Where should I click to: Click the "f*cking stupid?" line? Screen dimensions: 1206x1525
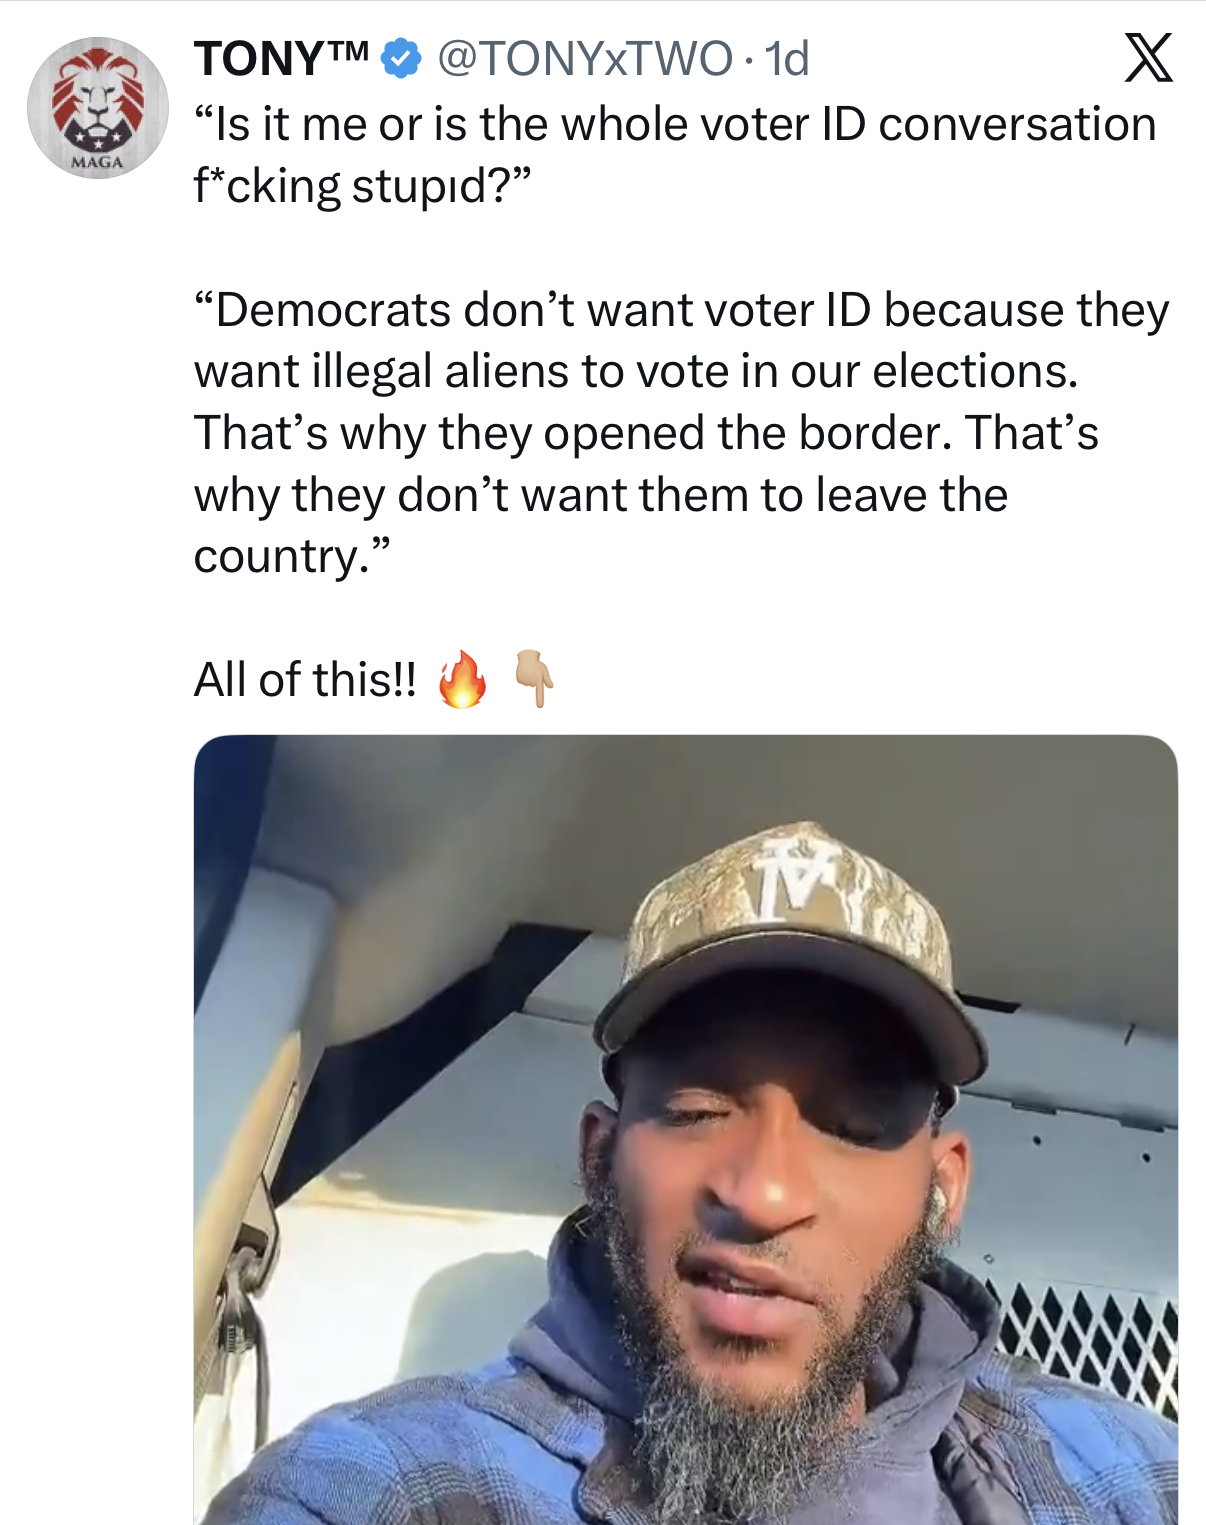pyautogui.click(x=362, y=186)
